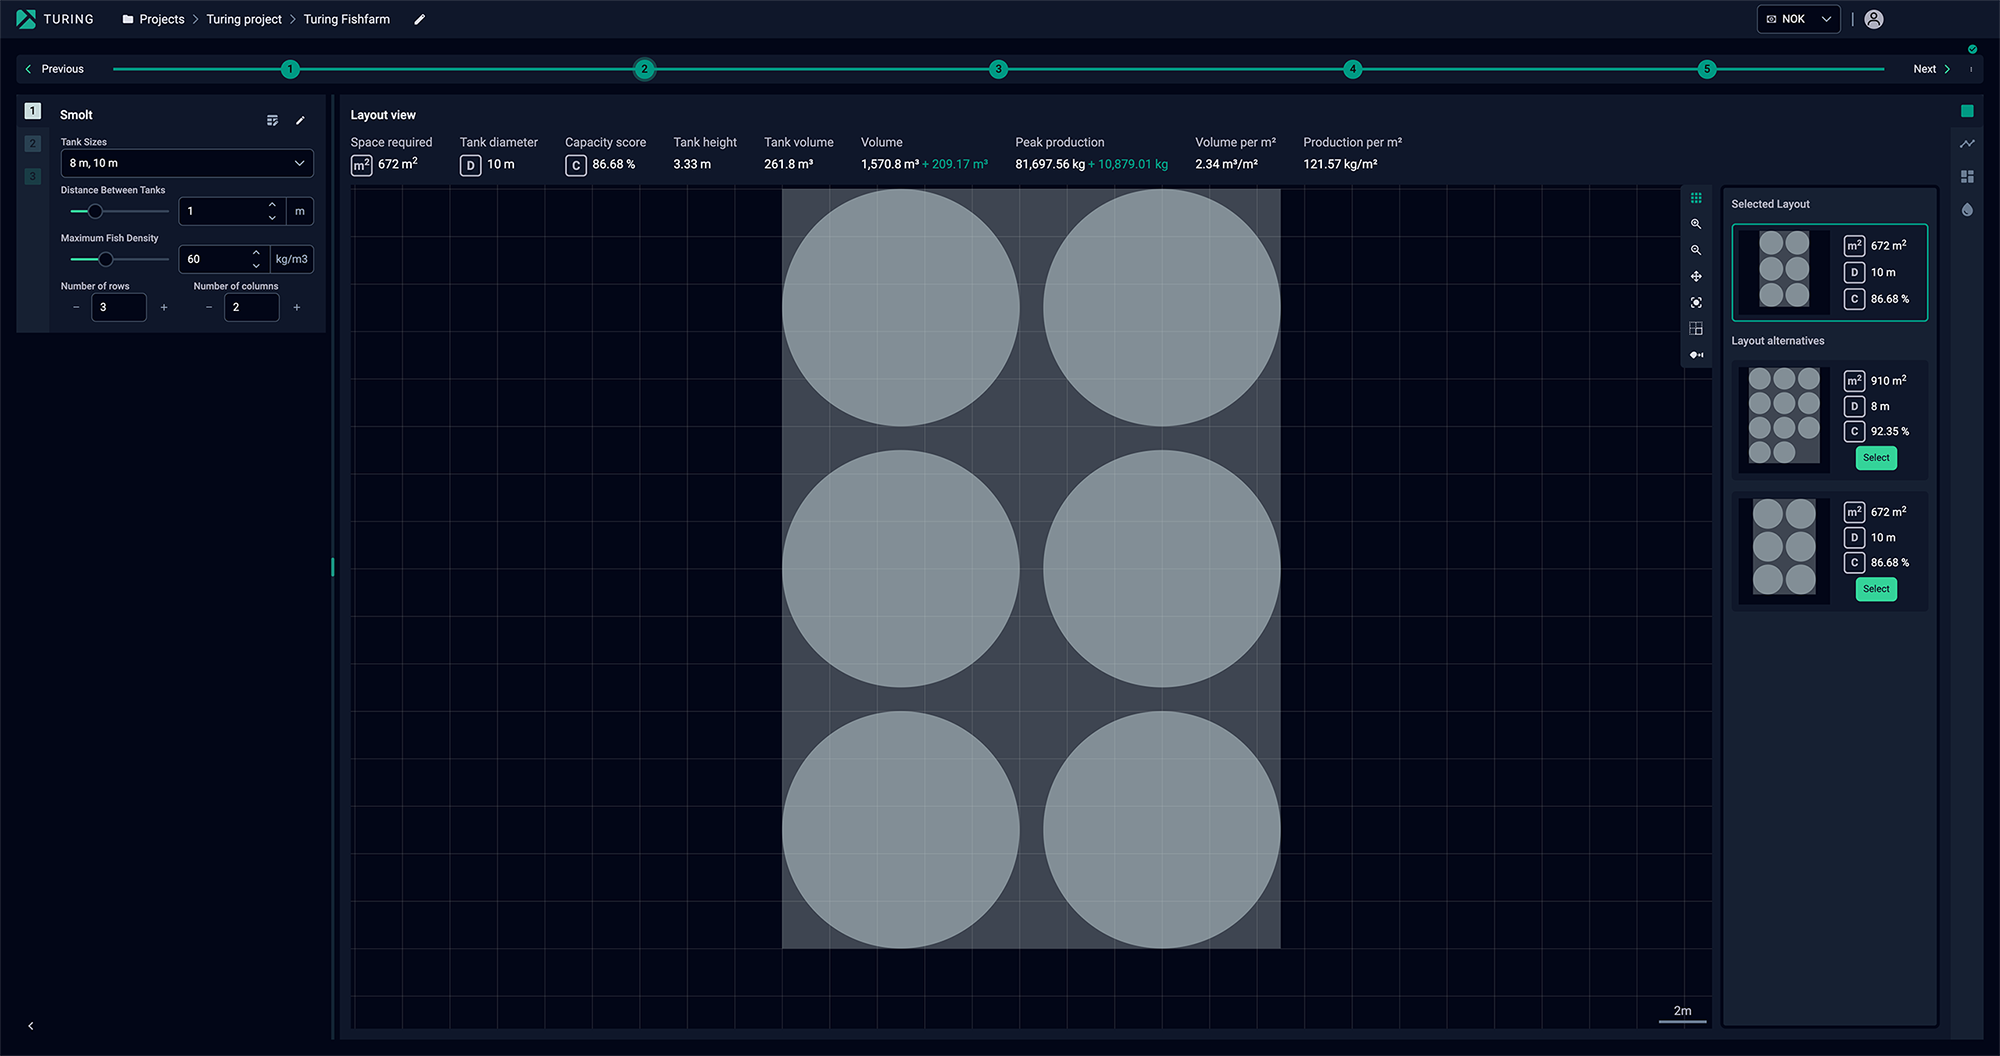Viewport: 2000px width, 1056px height.
Task: Open the NOK currency dropdown
Action: tap(1798, 19)
